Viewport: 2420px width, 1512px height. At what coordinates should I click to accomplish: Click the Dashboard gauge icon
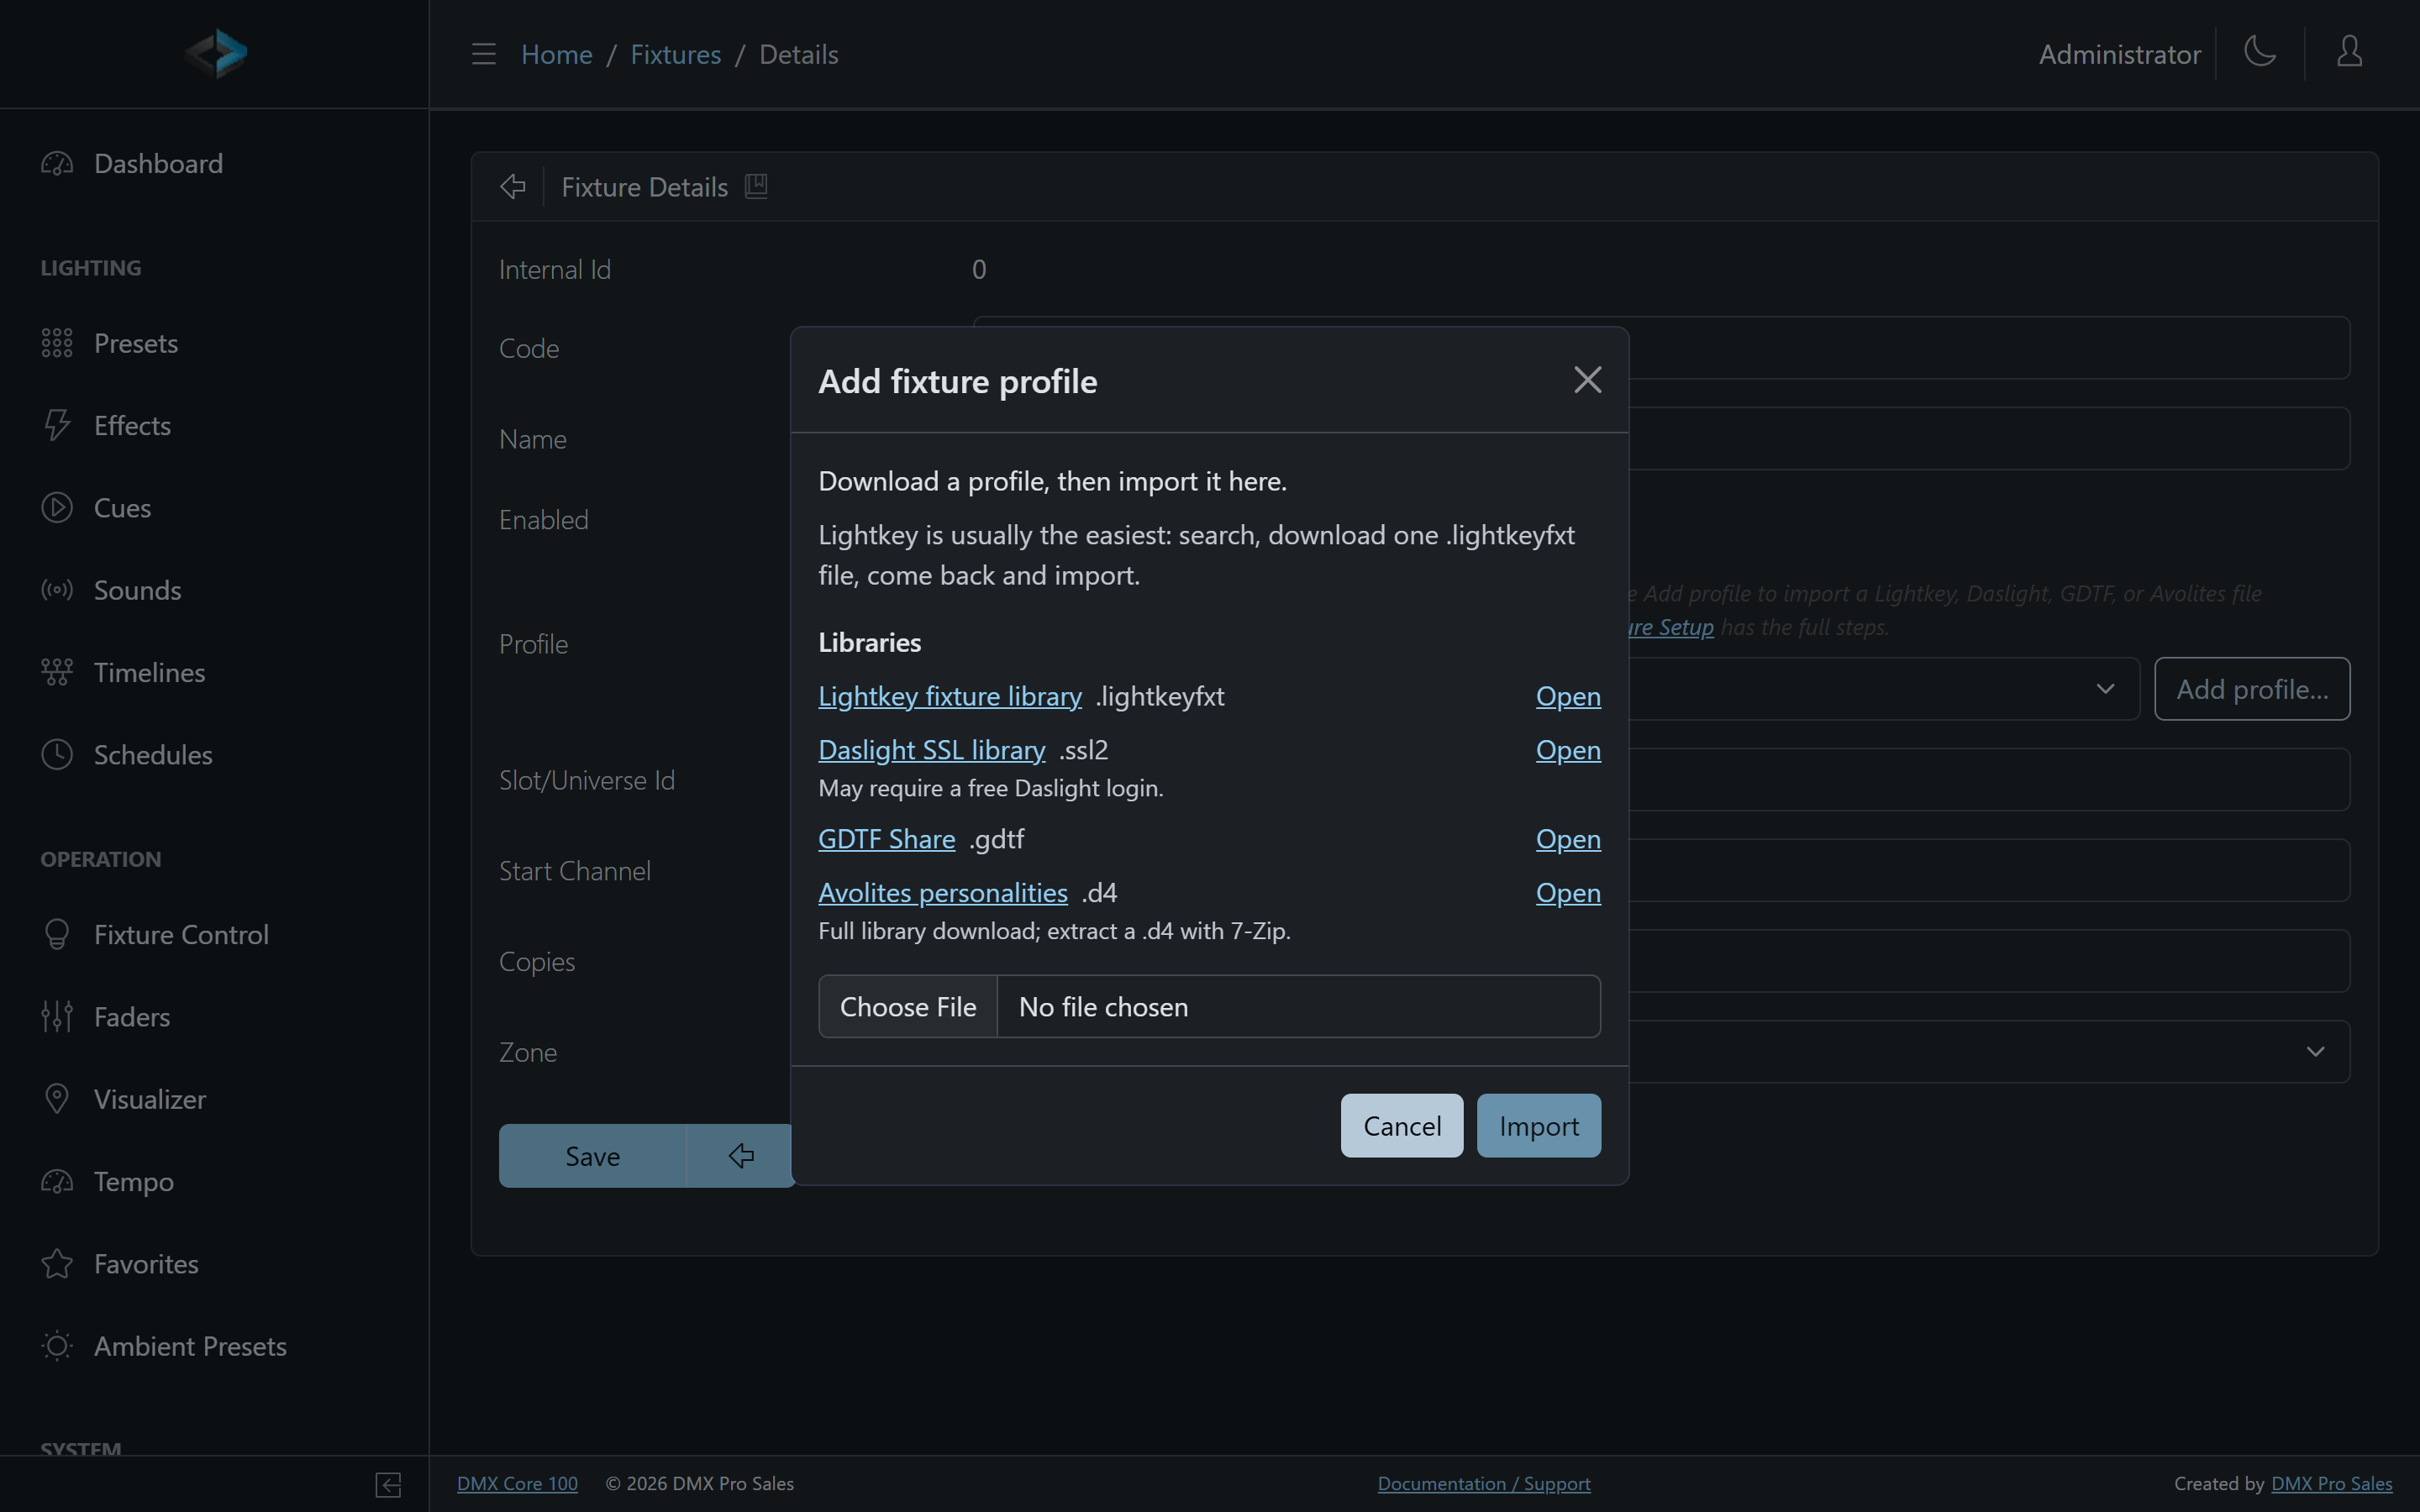57,163
